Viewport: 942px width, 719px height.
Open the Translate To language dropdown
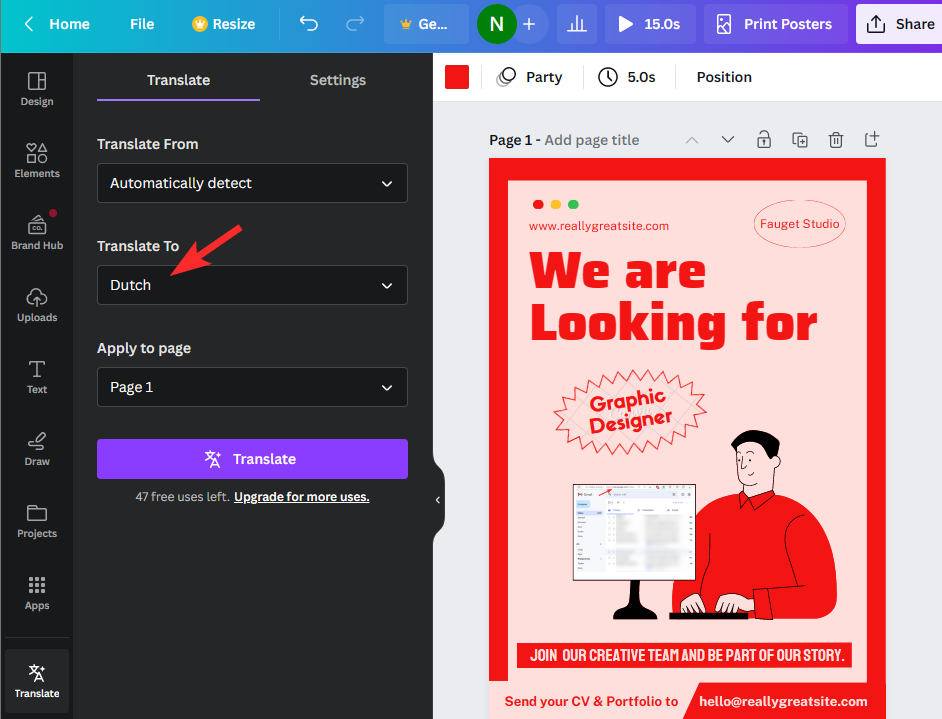(x=252, y=285)
